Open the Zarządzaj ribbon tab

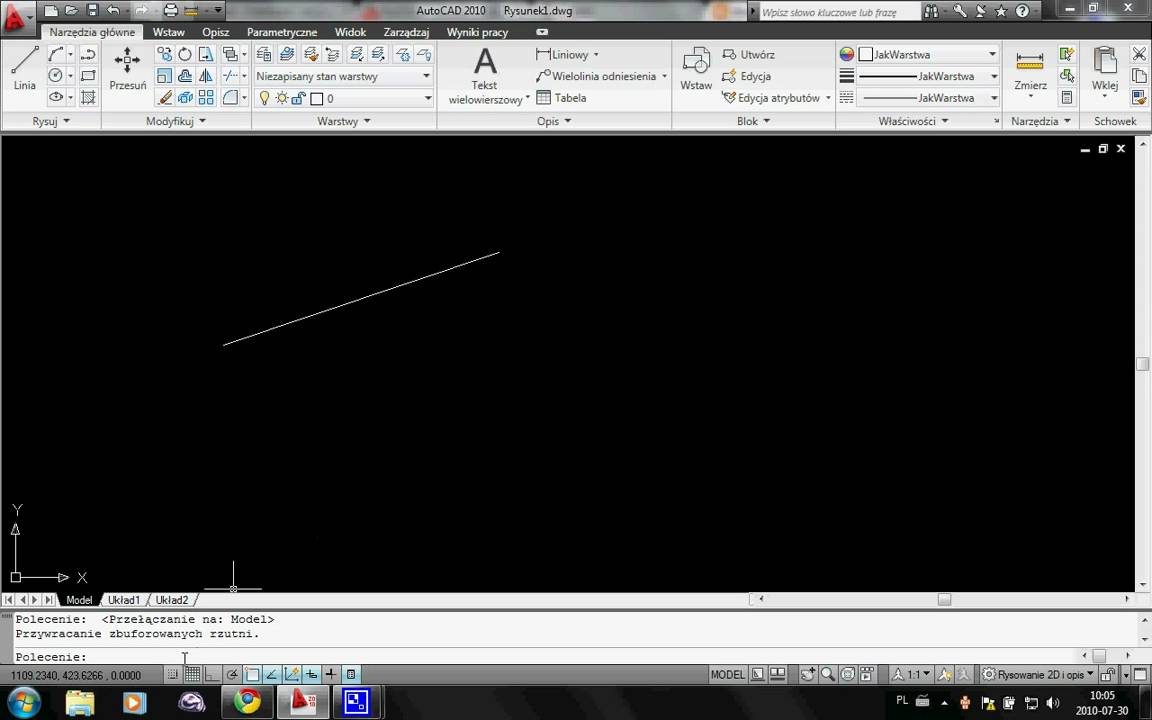pyautogui.click(x=406, y=32)
